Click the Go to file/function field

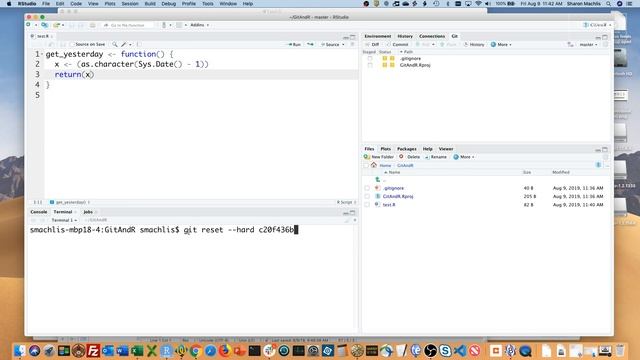click(128, 25)
